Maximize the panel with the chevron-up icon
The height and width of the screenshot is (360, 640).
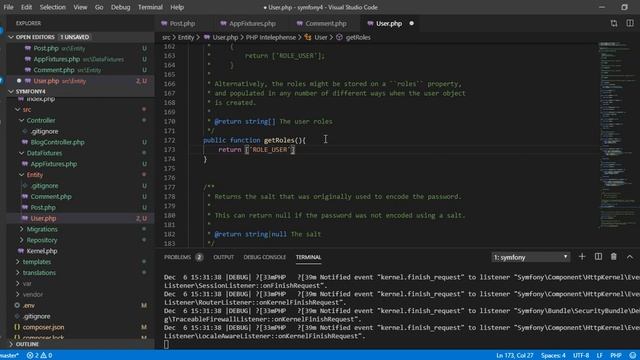coord(630,257)
